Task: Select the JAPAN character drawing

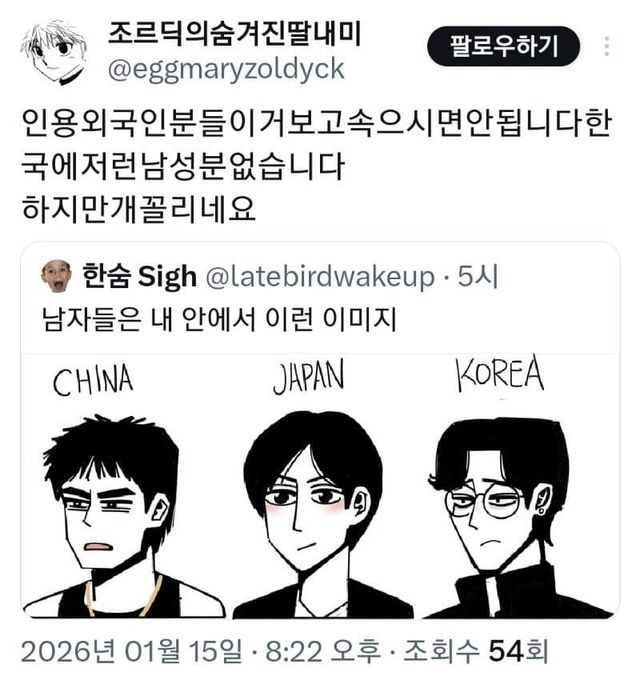Action: [x=322, y=514]
